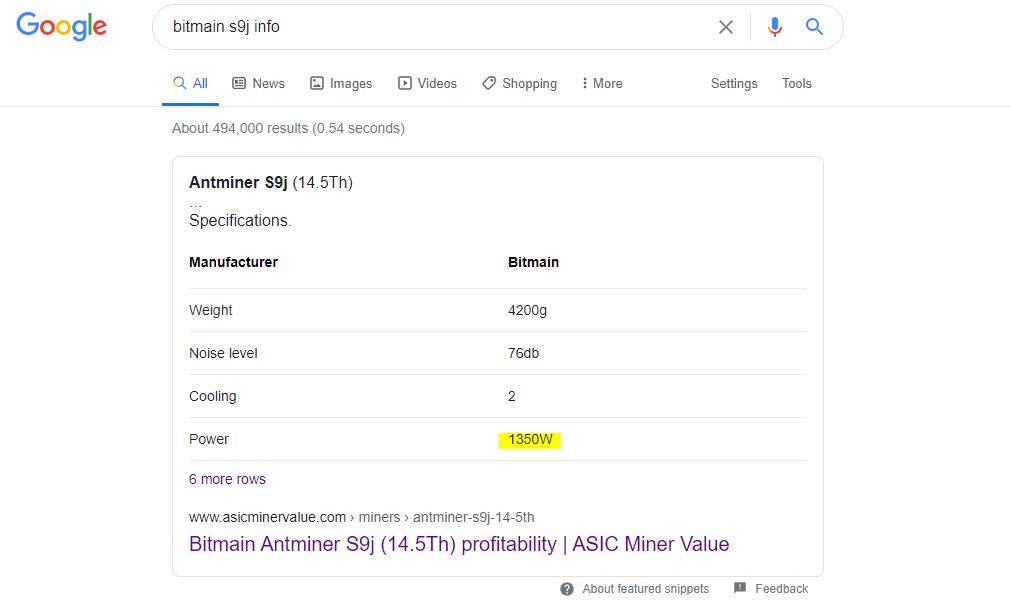
Task: Click inside the search field with bitmain s9j info
Action: [438, 26]
